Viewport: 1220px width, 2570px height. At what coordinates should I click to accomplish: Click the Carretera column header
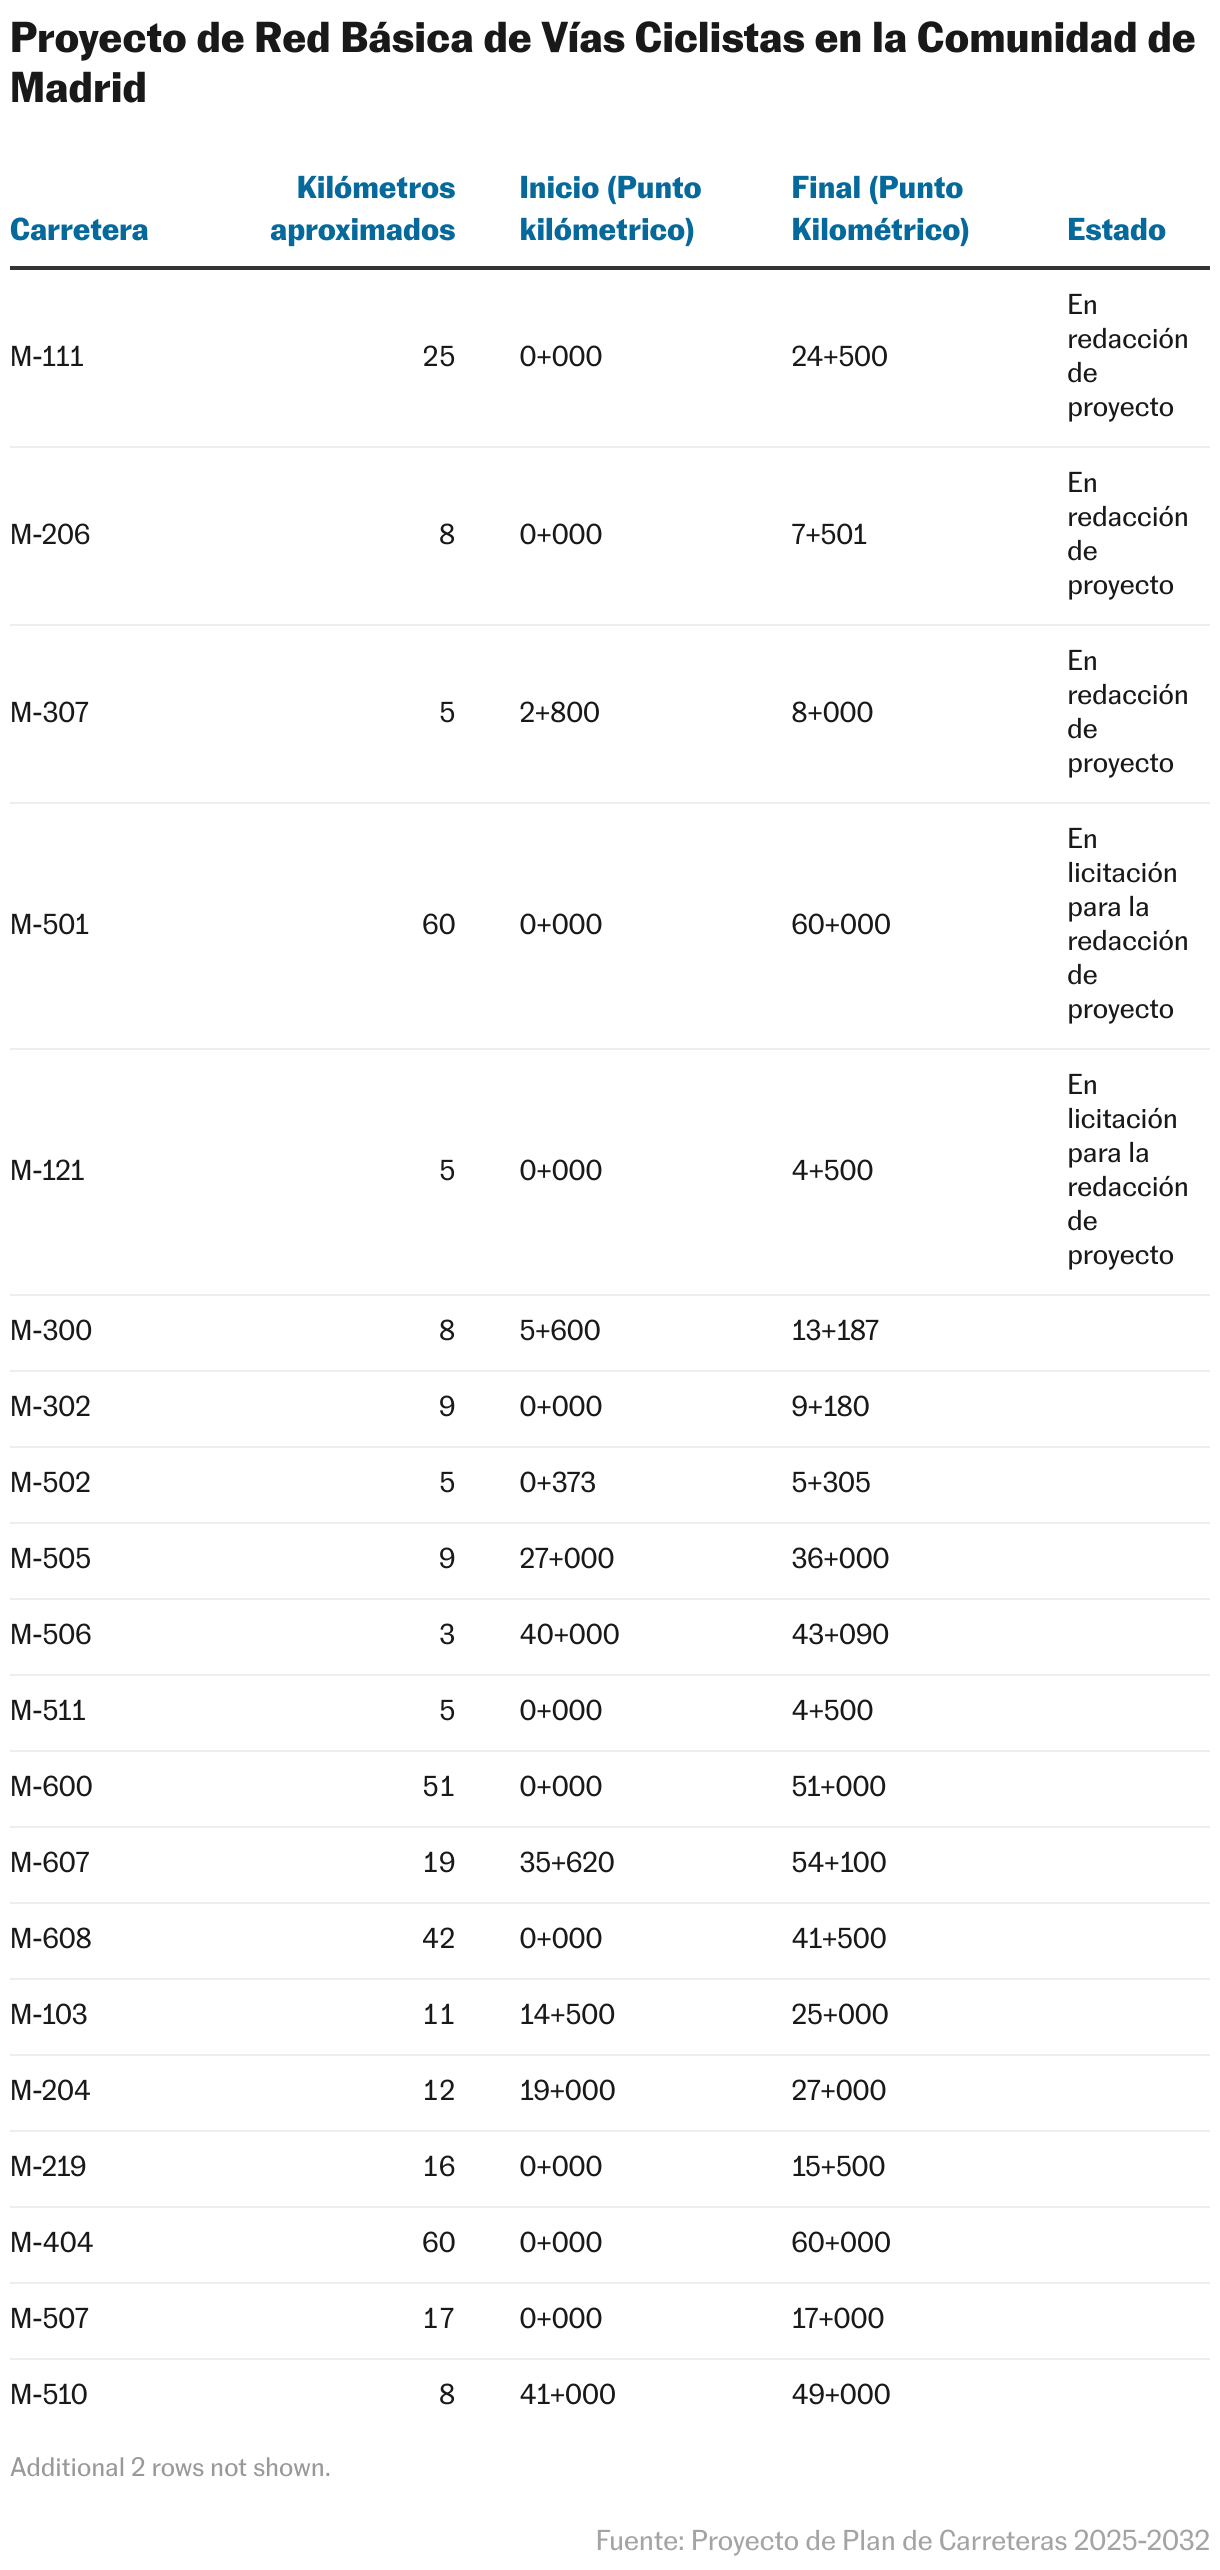pos(79,230)
